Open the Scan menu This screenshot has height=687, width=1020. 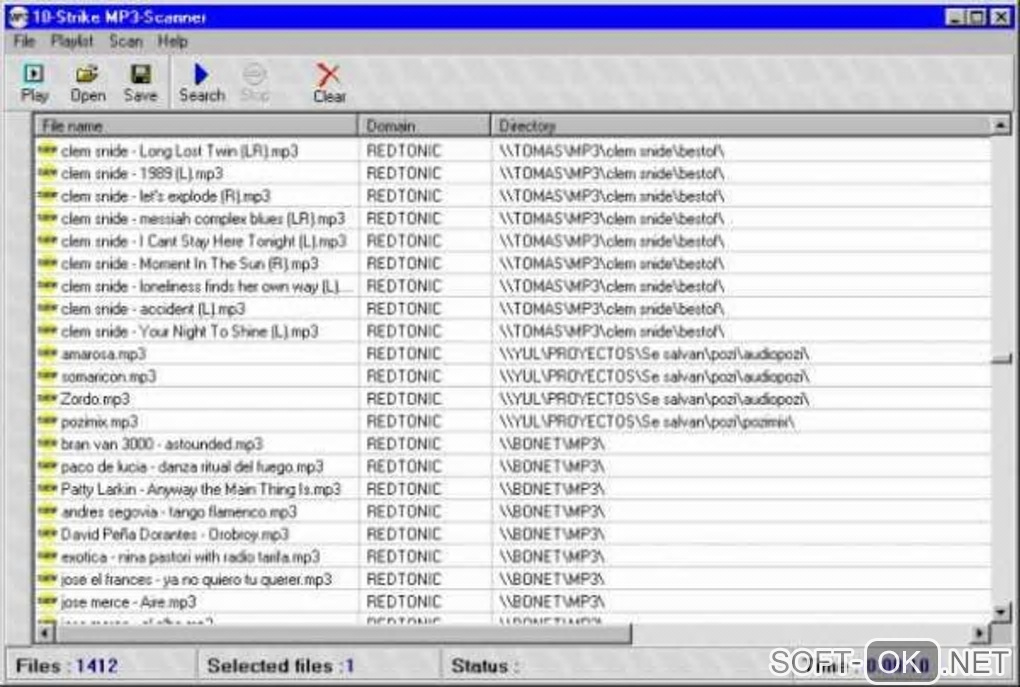pos(126,42)
